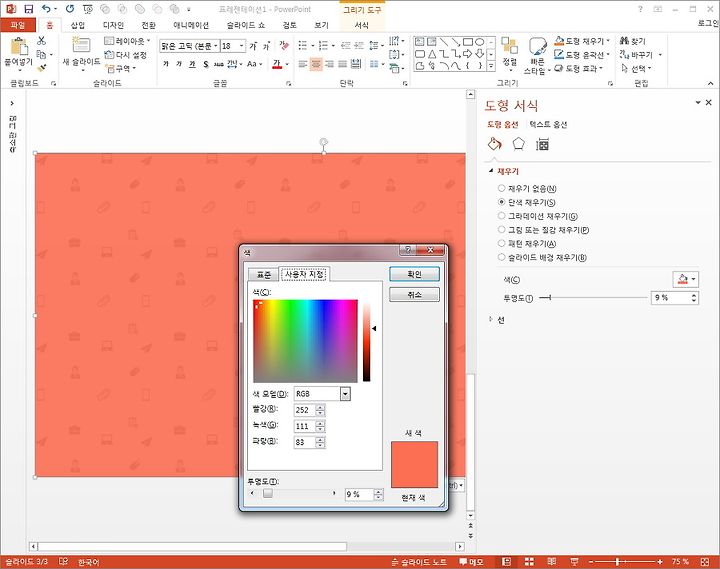The height and width of the screenshot is (569, 720).
Task: Select the right arrow shape in gallery
Action: point(467,54)
